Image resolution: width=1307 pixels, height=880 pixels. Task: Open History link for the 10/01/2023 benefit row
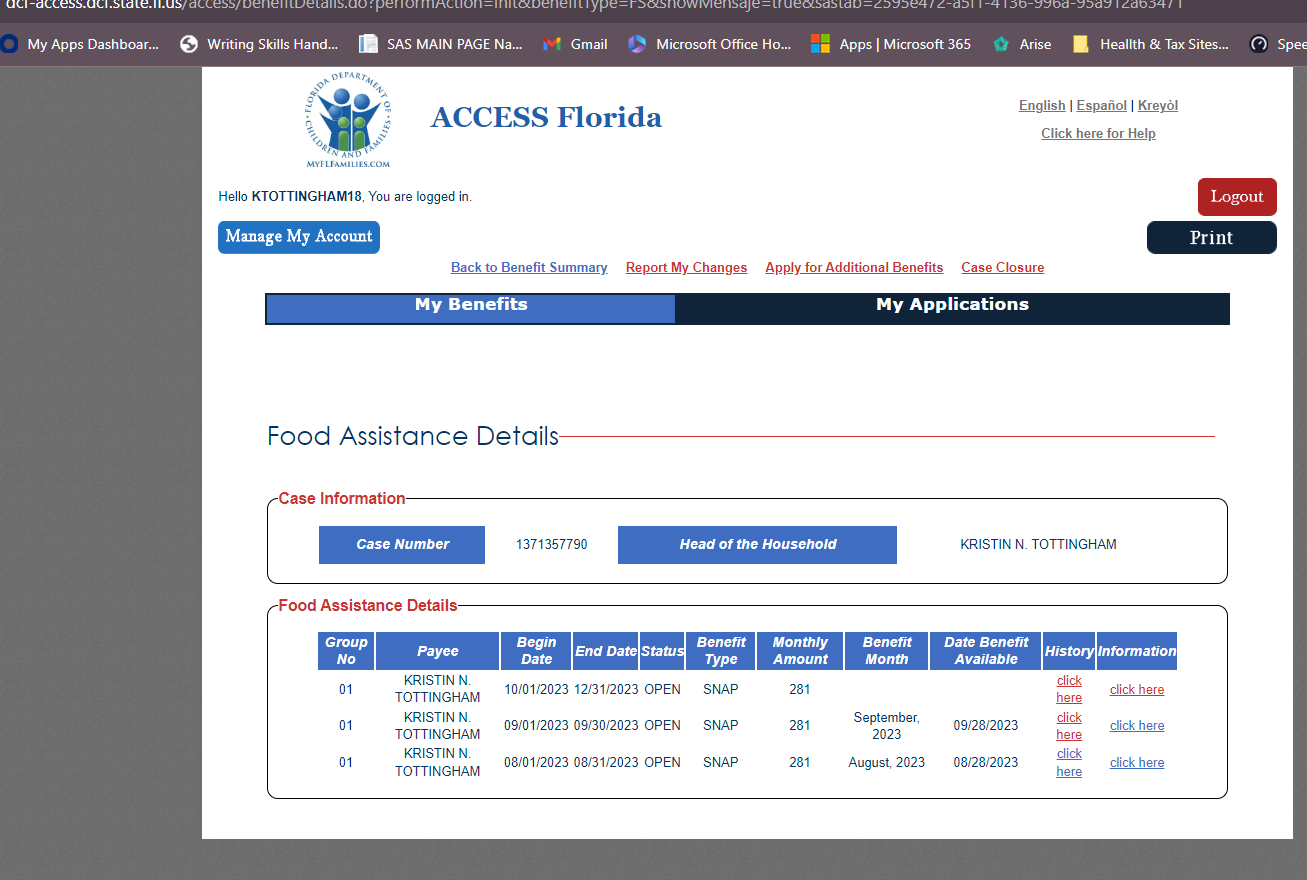[1069, 689]
